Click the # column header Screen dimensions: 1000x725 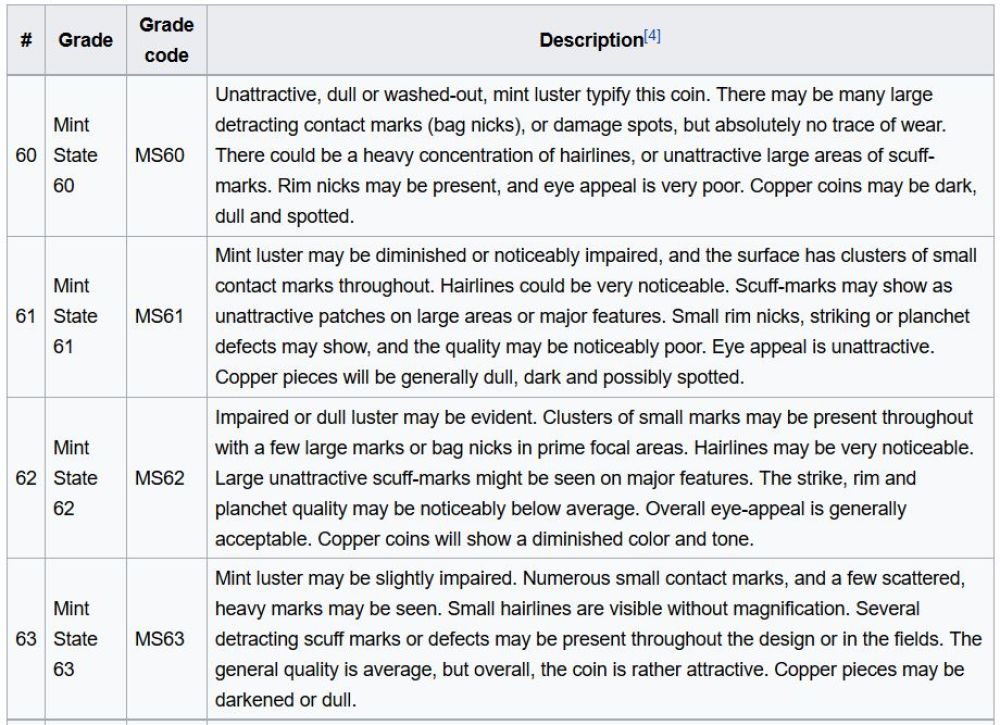26,40
